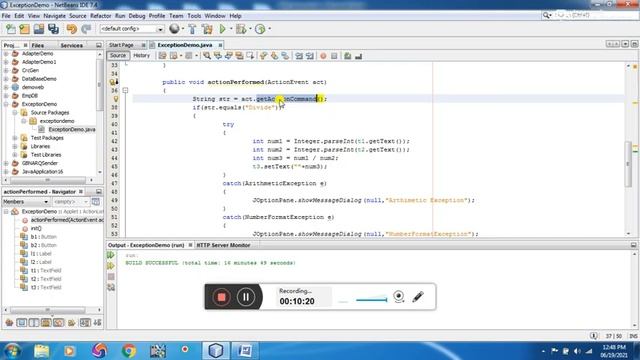Image resolution: width=640 pixels, height=360 pixels.
Task: Open File Explorer from the taskbar
Action: click(41, 351)
